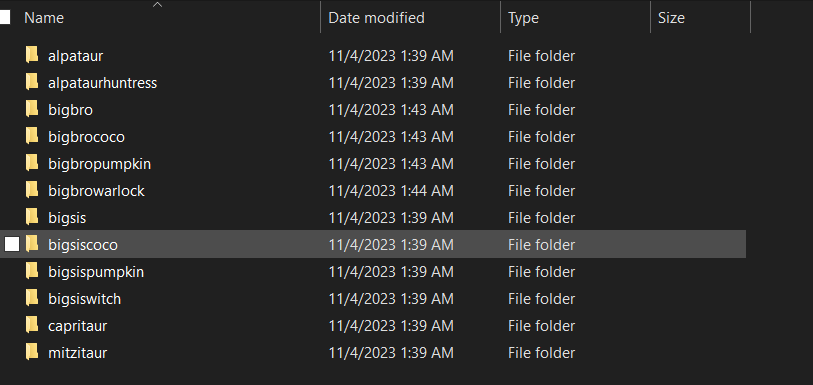
Task: Select the mitzitaur folder icon
Action: (32, 352)
